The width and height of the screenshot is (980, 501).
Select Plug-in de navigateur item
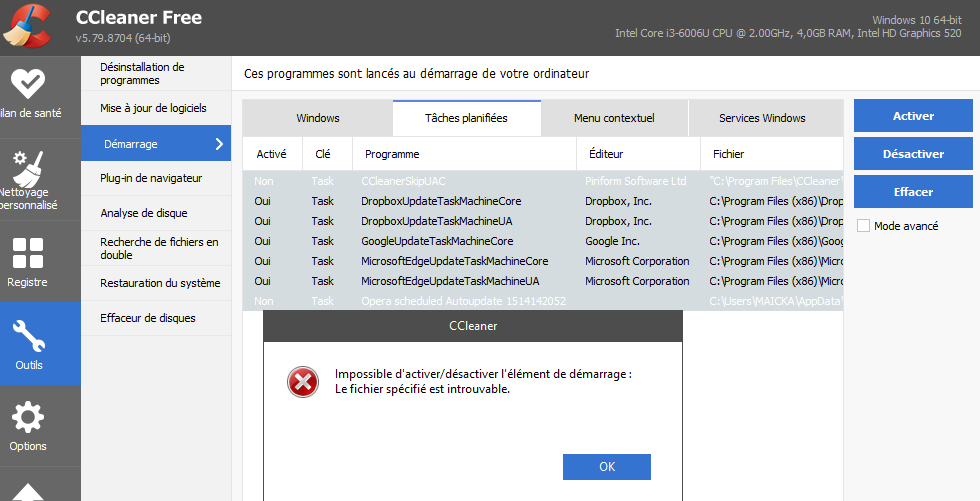point(156,178)
